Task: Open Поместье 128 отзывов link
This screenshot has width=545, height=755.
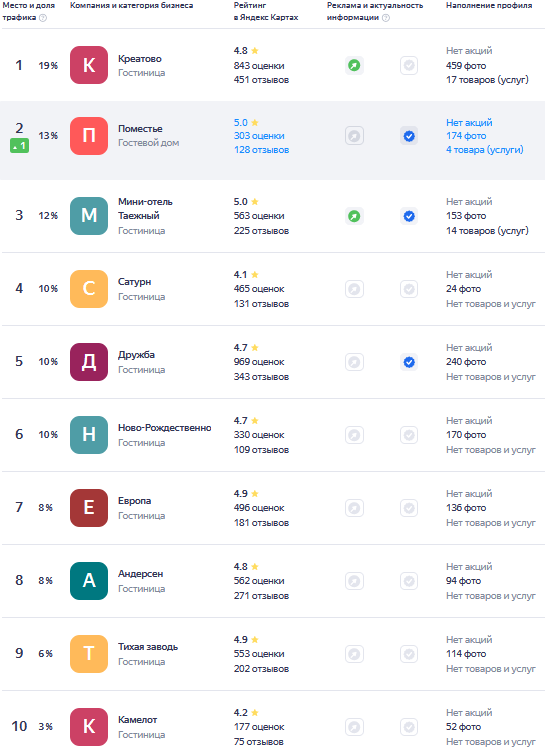Action: tap(261, 150)
